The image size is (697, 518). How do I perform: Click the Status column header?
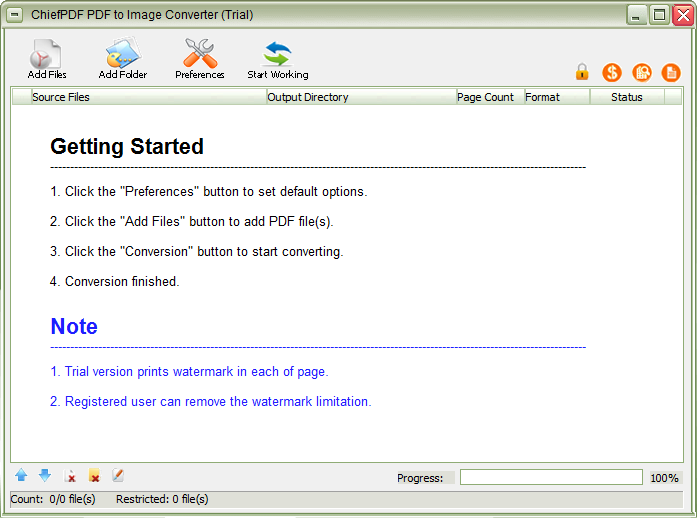tap(627, 97)
